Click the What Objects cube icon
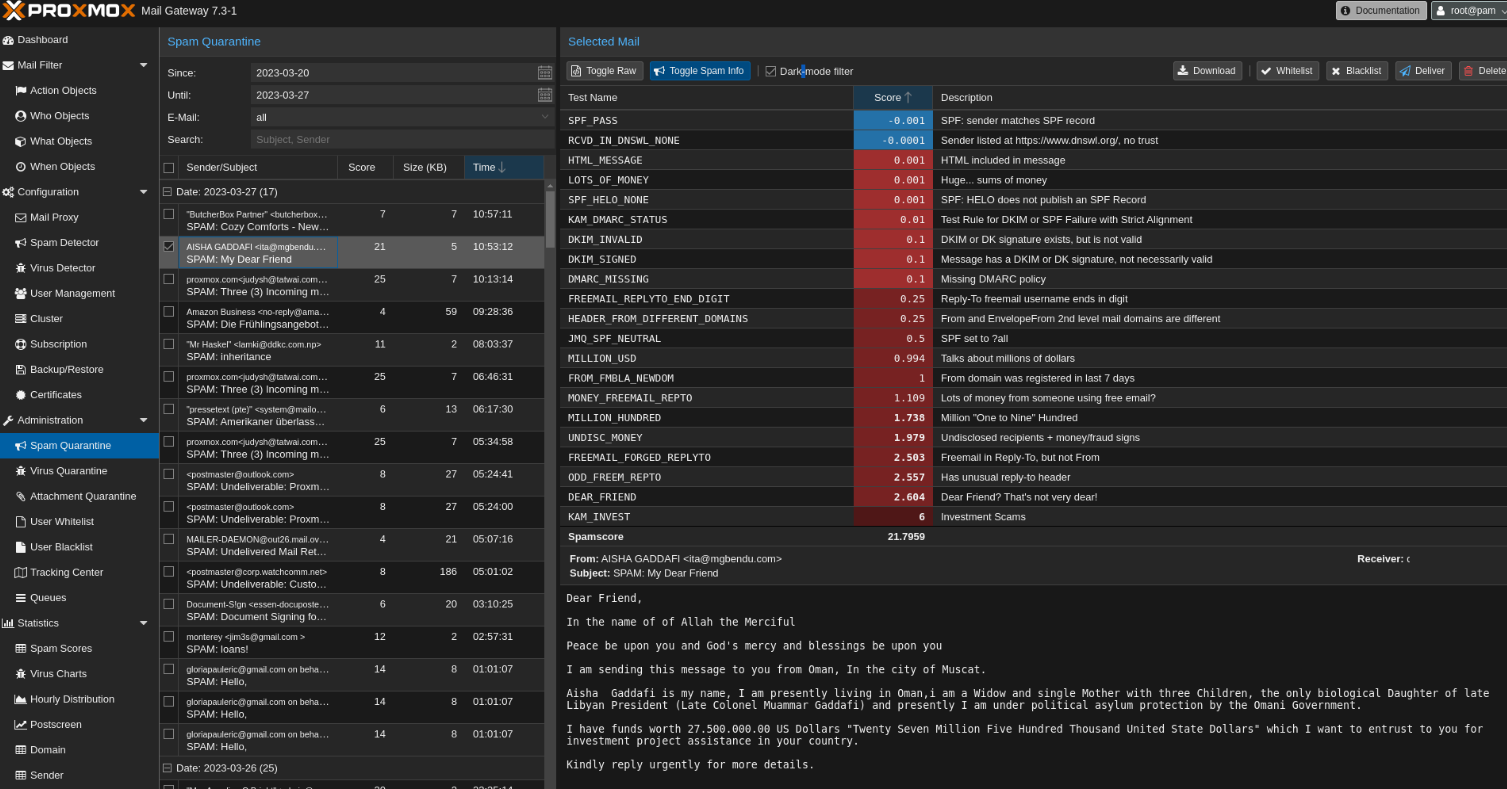This screenshot has width=1507, height=789. pyautogui.click(x=21, y=141)
